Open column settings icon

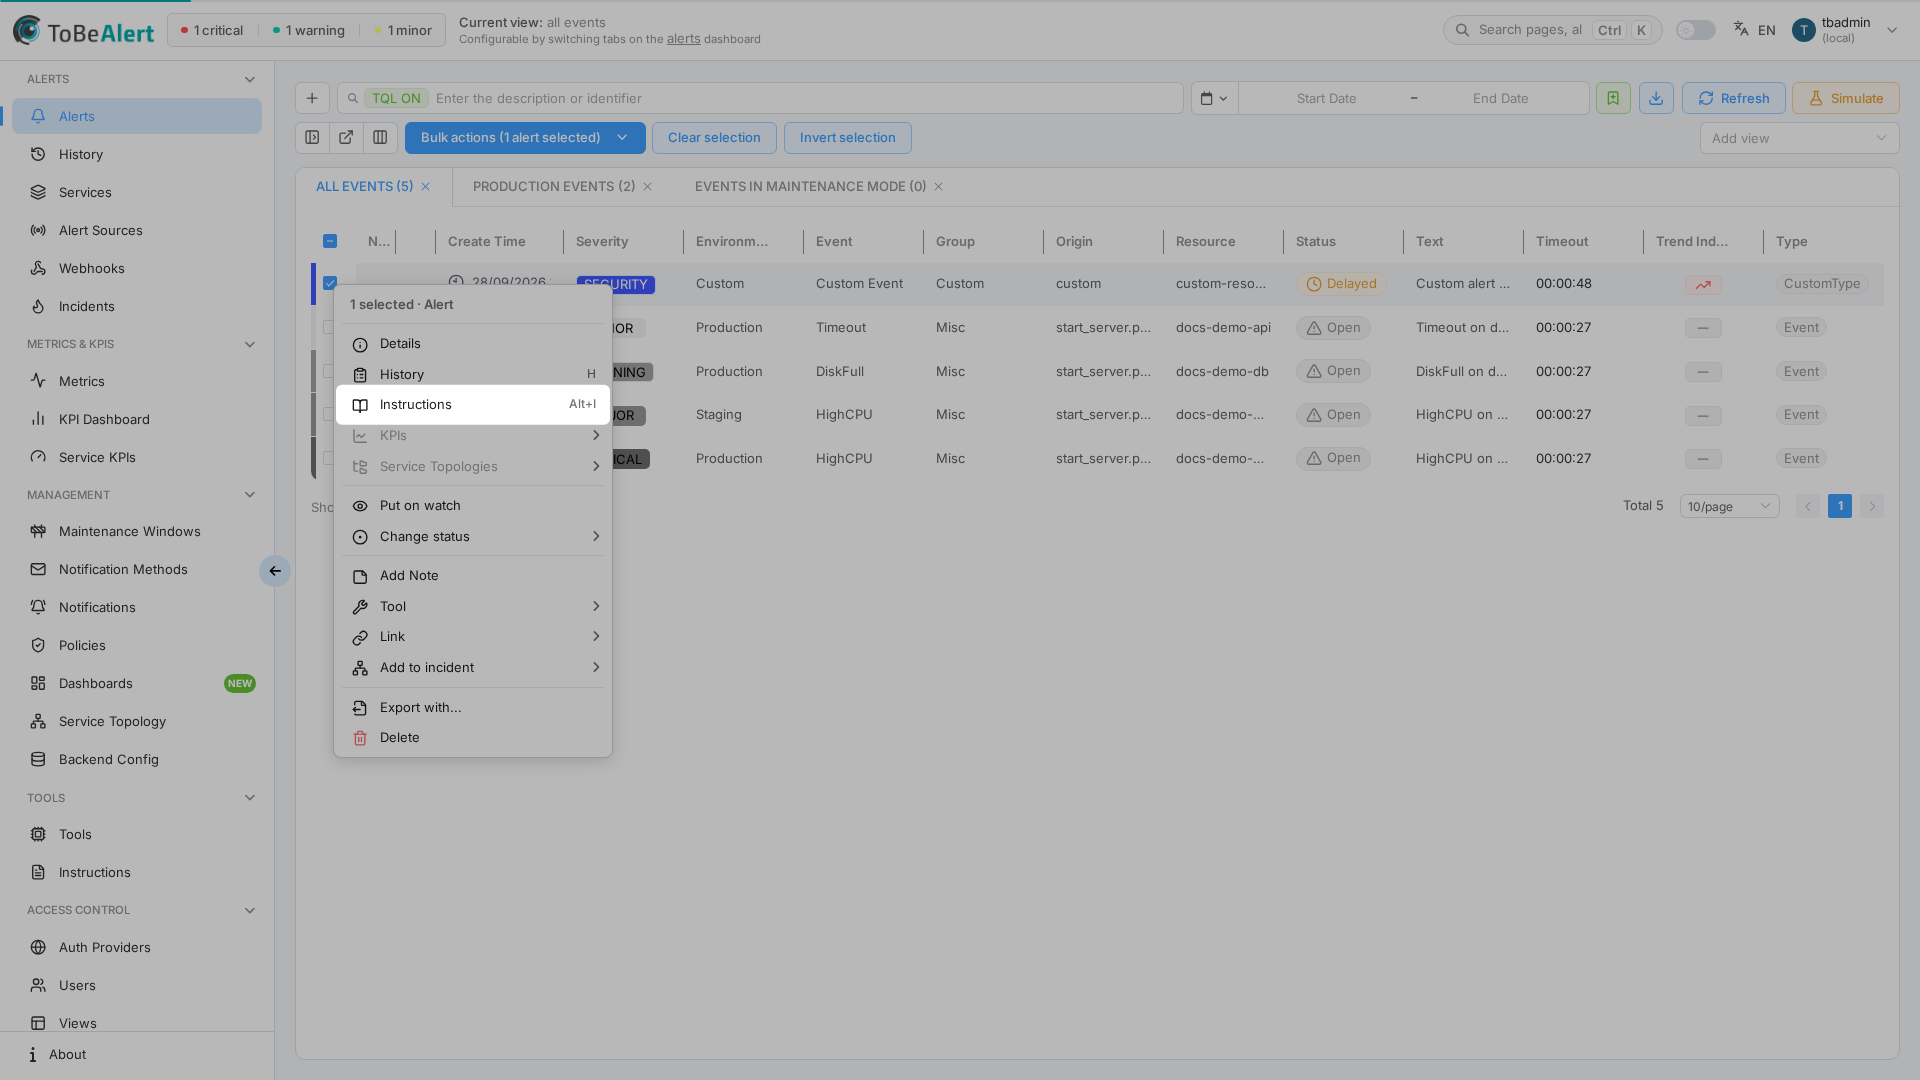[x=380, y=138]
